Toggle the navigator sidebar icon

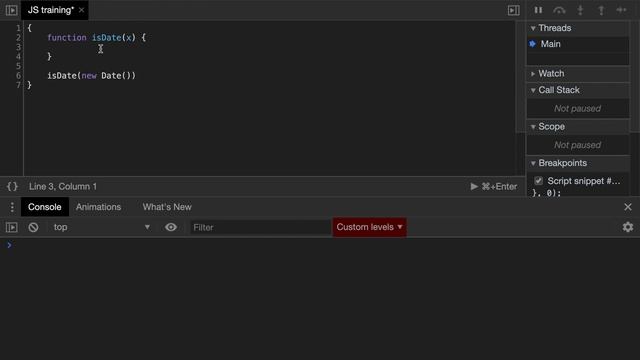pyautogui.click(x=11, y=10)
